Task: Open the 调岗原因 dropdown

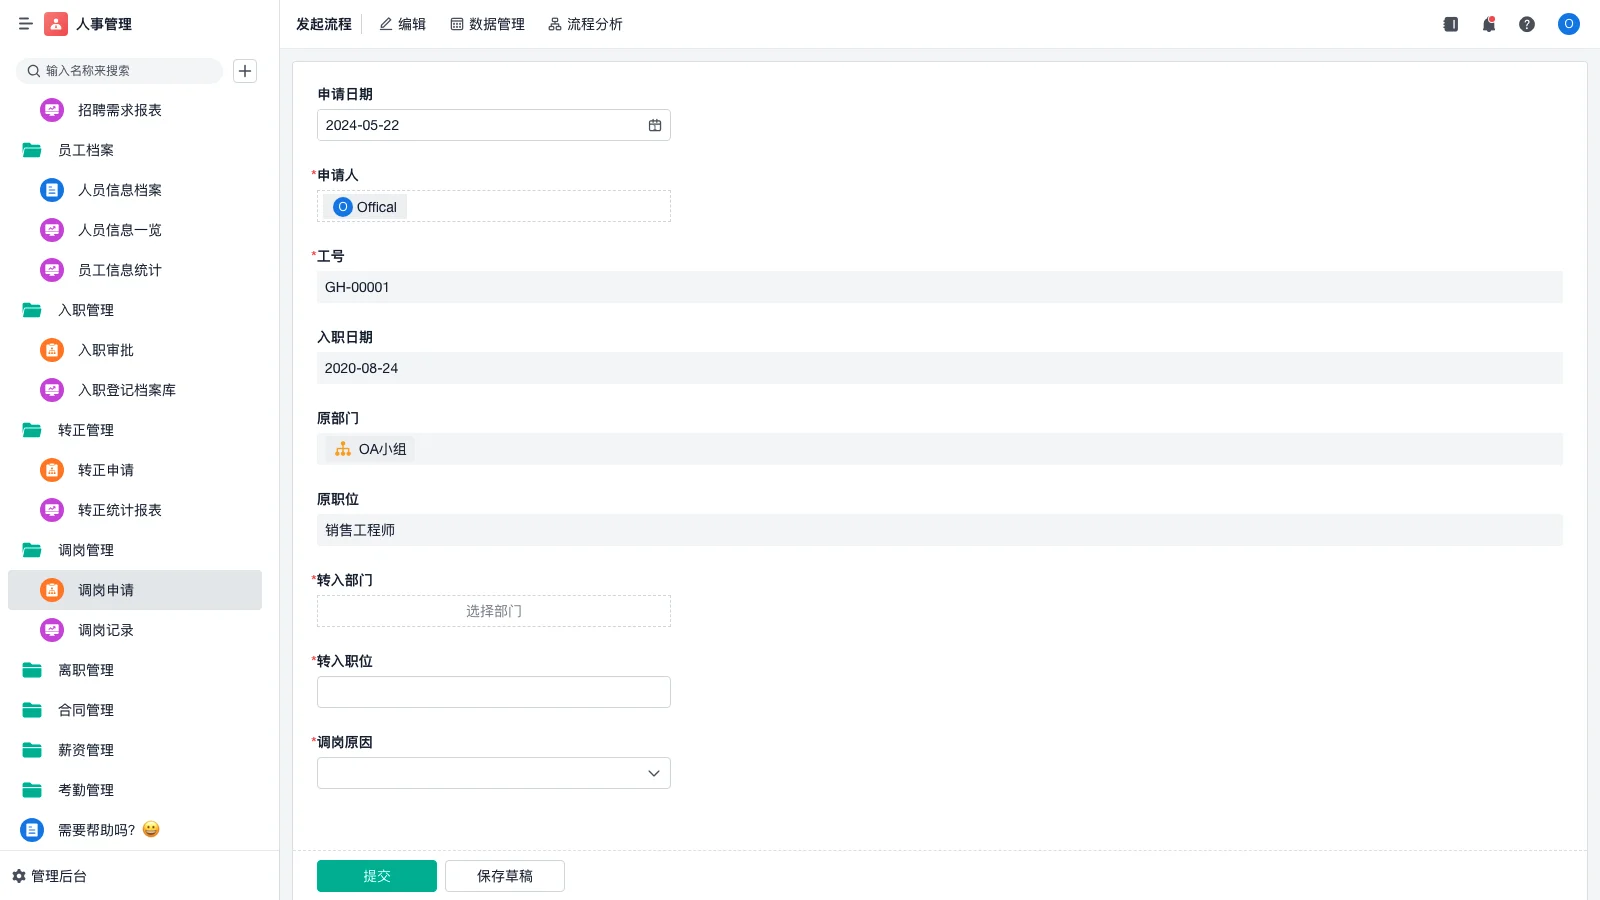Action: 493,772
